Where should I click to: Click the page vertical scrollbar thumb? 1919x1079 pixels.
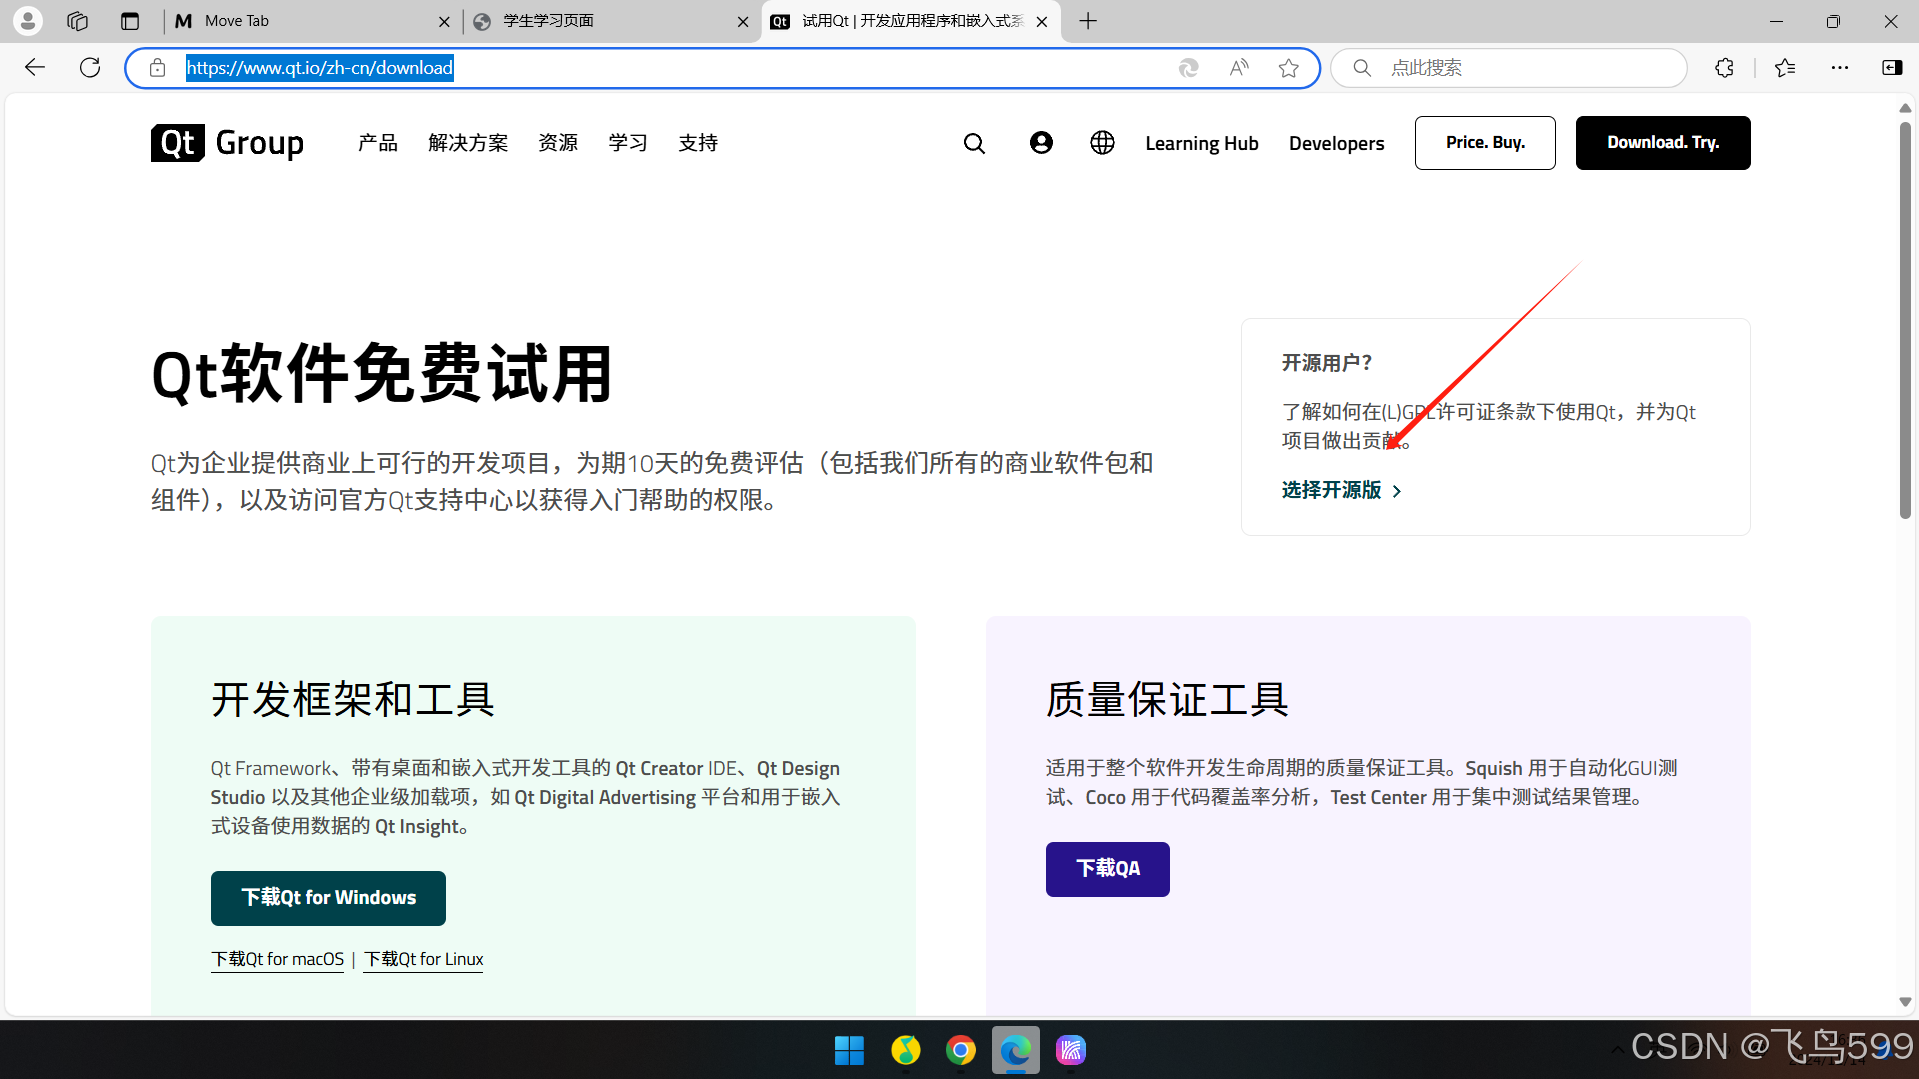point(1905,320)
